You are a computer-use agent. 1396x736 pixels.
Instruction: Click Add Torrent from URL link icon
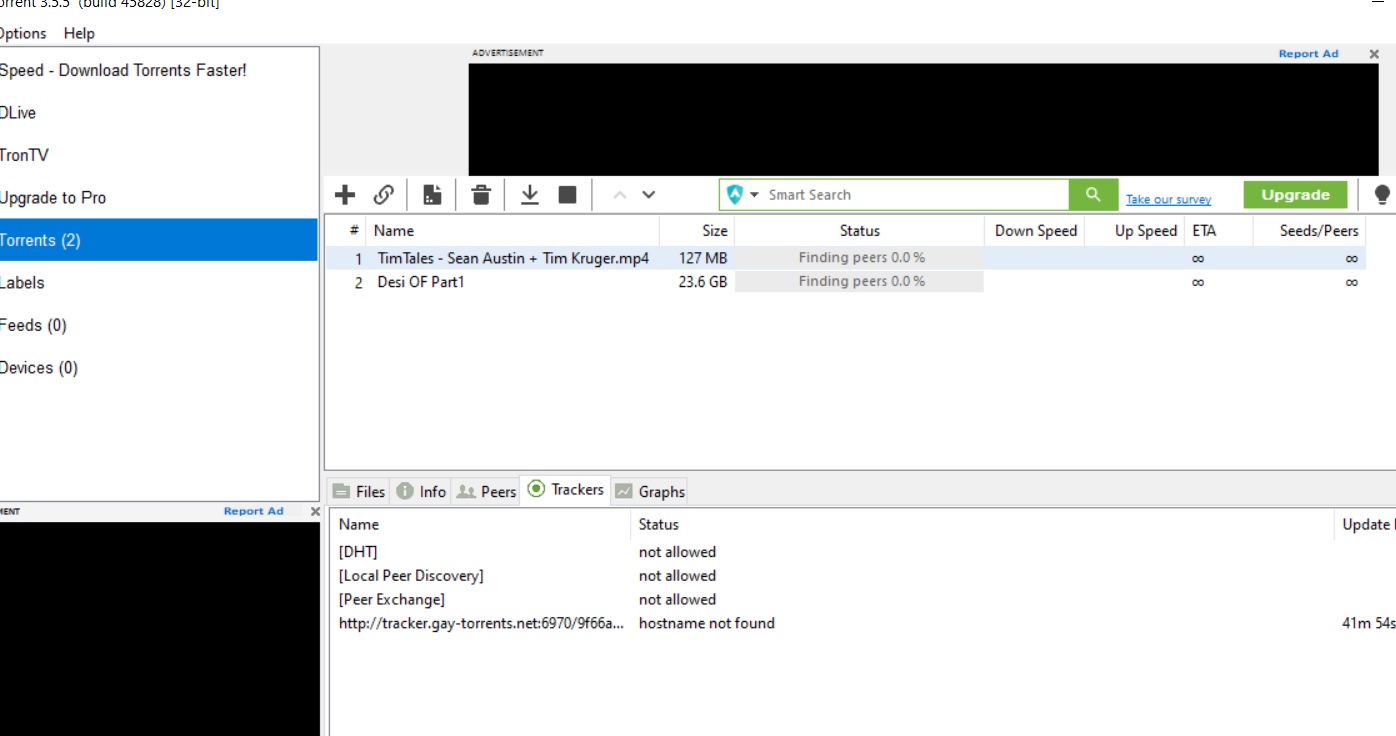tap(384, 195)
